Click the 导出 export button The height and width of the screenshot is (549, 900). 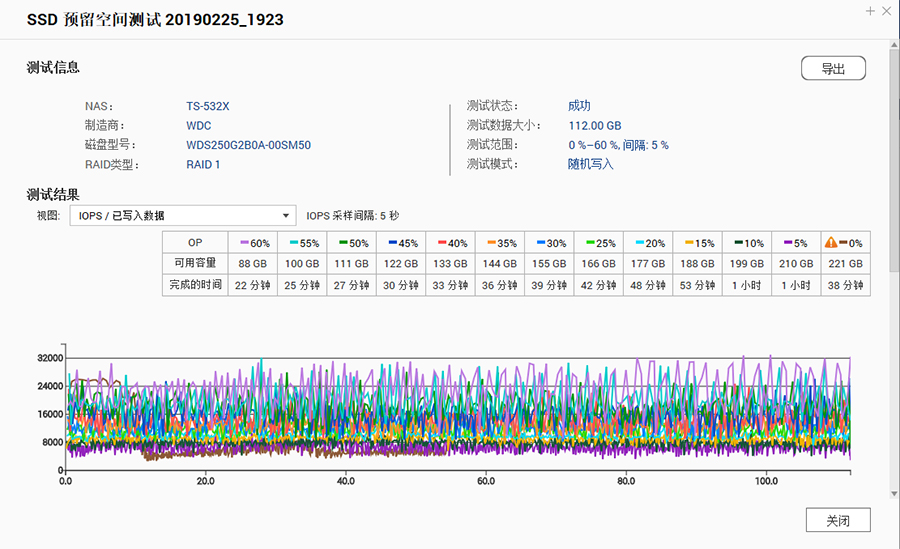tap(833, 68)
